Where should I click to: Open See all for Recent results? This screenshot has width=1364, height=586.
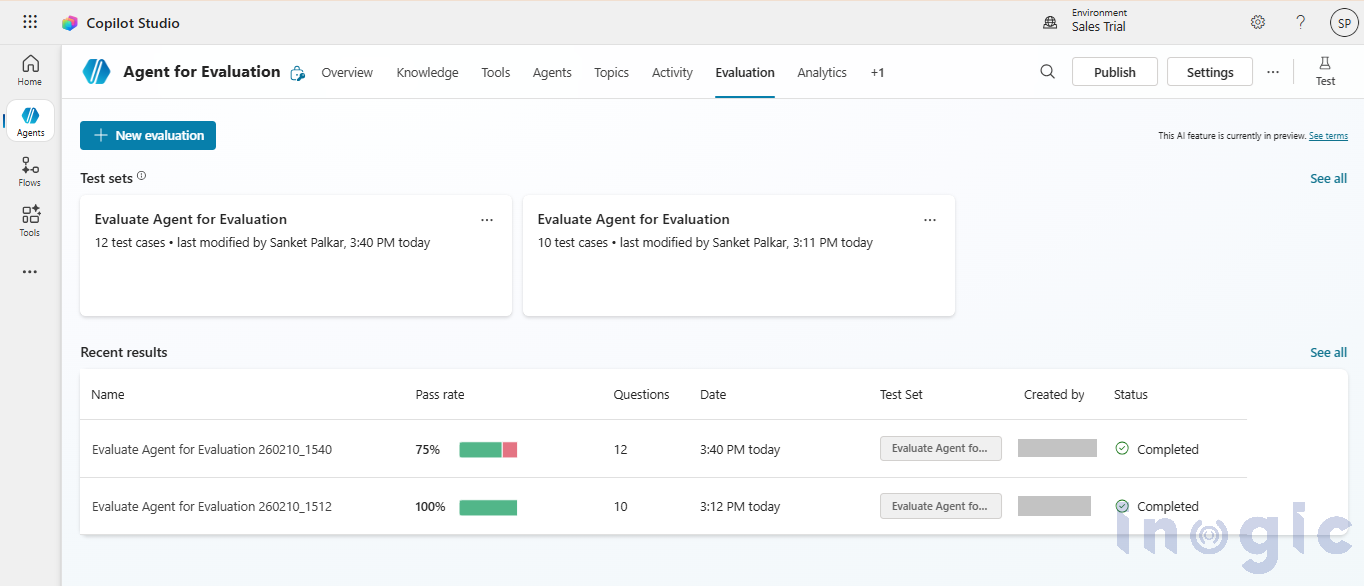[x=1328, y=352]
